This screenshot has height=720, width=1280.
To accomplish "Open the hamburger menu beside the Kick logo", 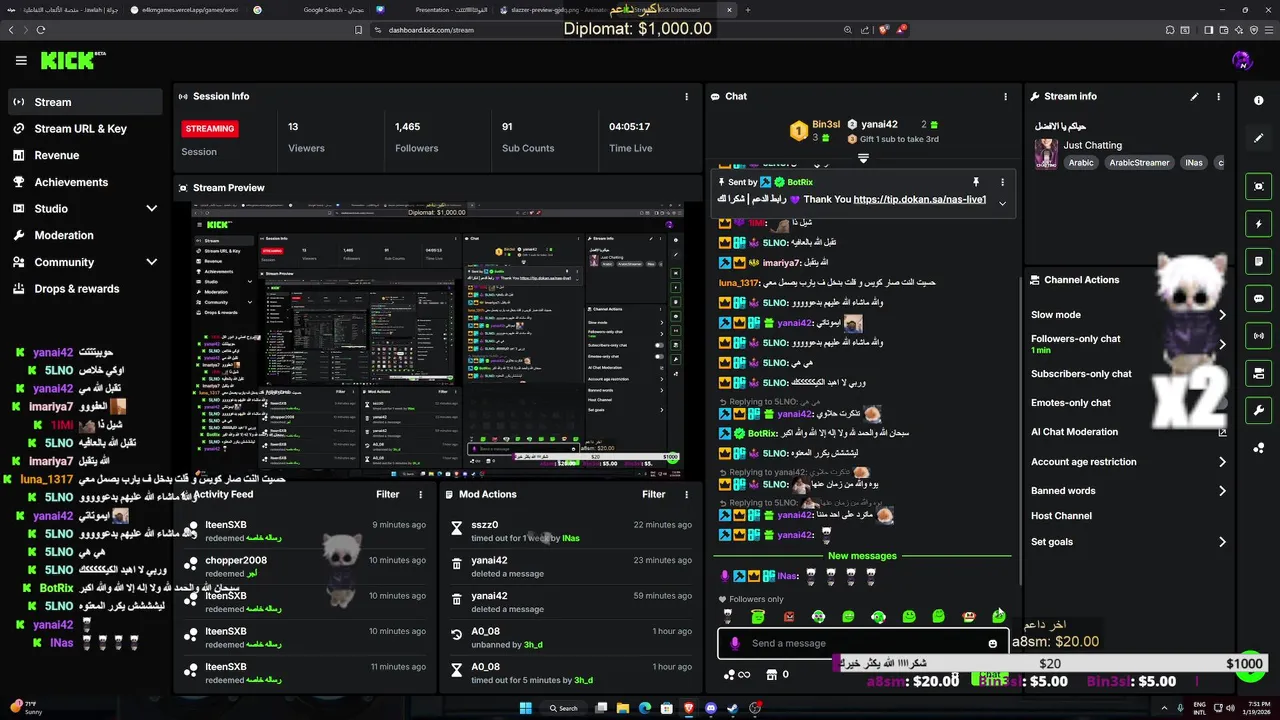I will [x=21, y=61].
